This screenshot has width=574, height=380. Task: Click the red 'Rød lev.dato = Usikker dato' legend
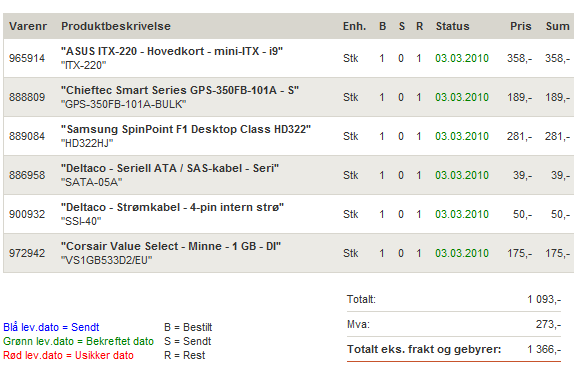[68, 355]
